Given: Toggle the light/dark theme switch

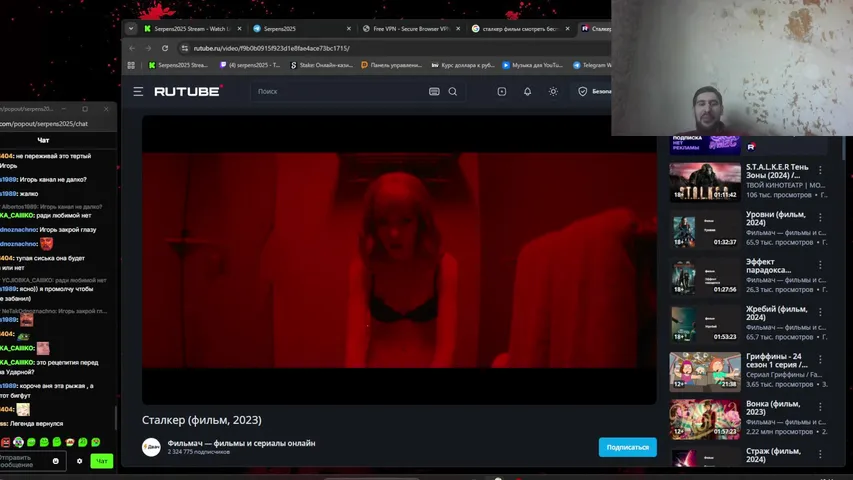Looking at the screenshot, I should (x=553, y=91).
